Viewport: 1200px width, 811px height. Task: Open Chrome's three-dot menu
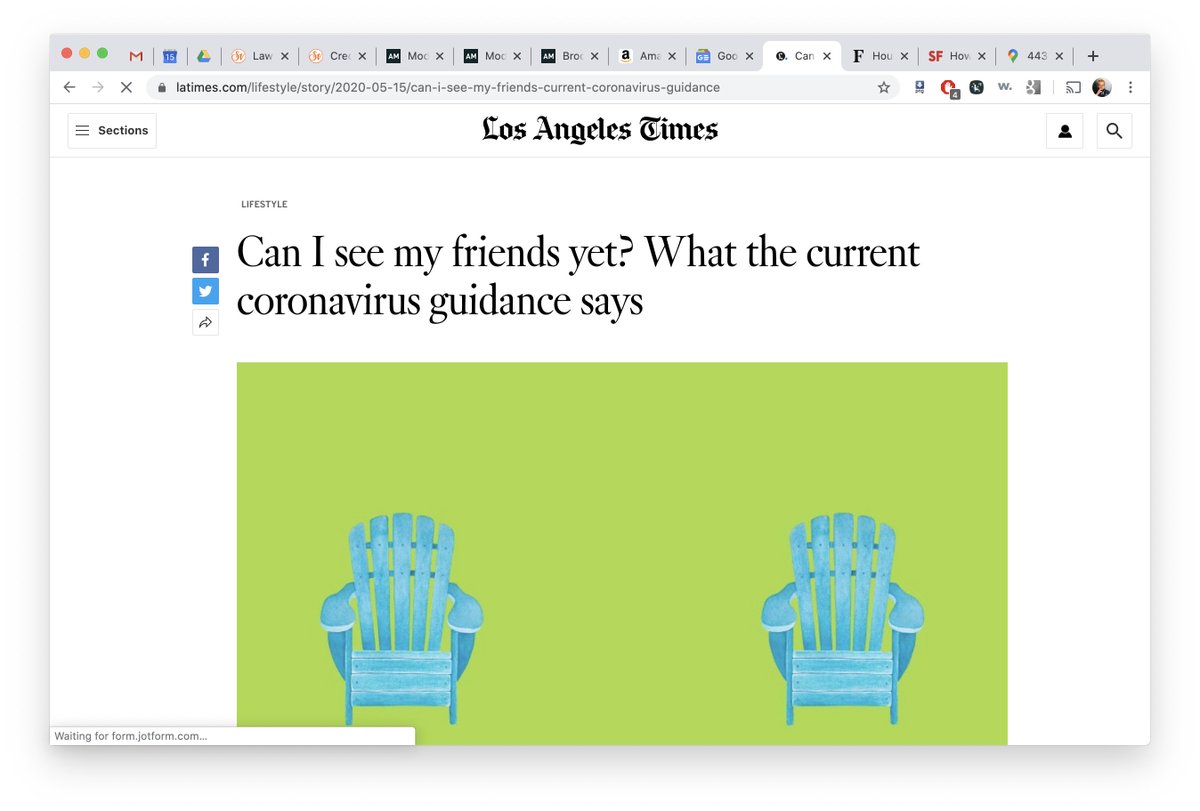tap(1131, 87)
